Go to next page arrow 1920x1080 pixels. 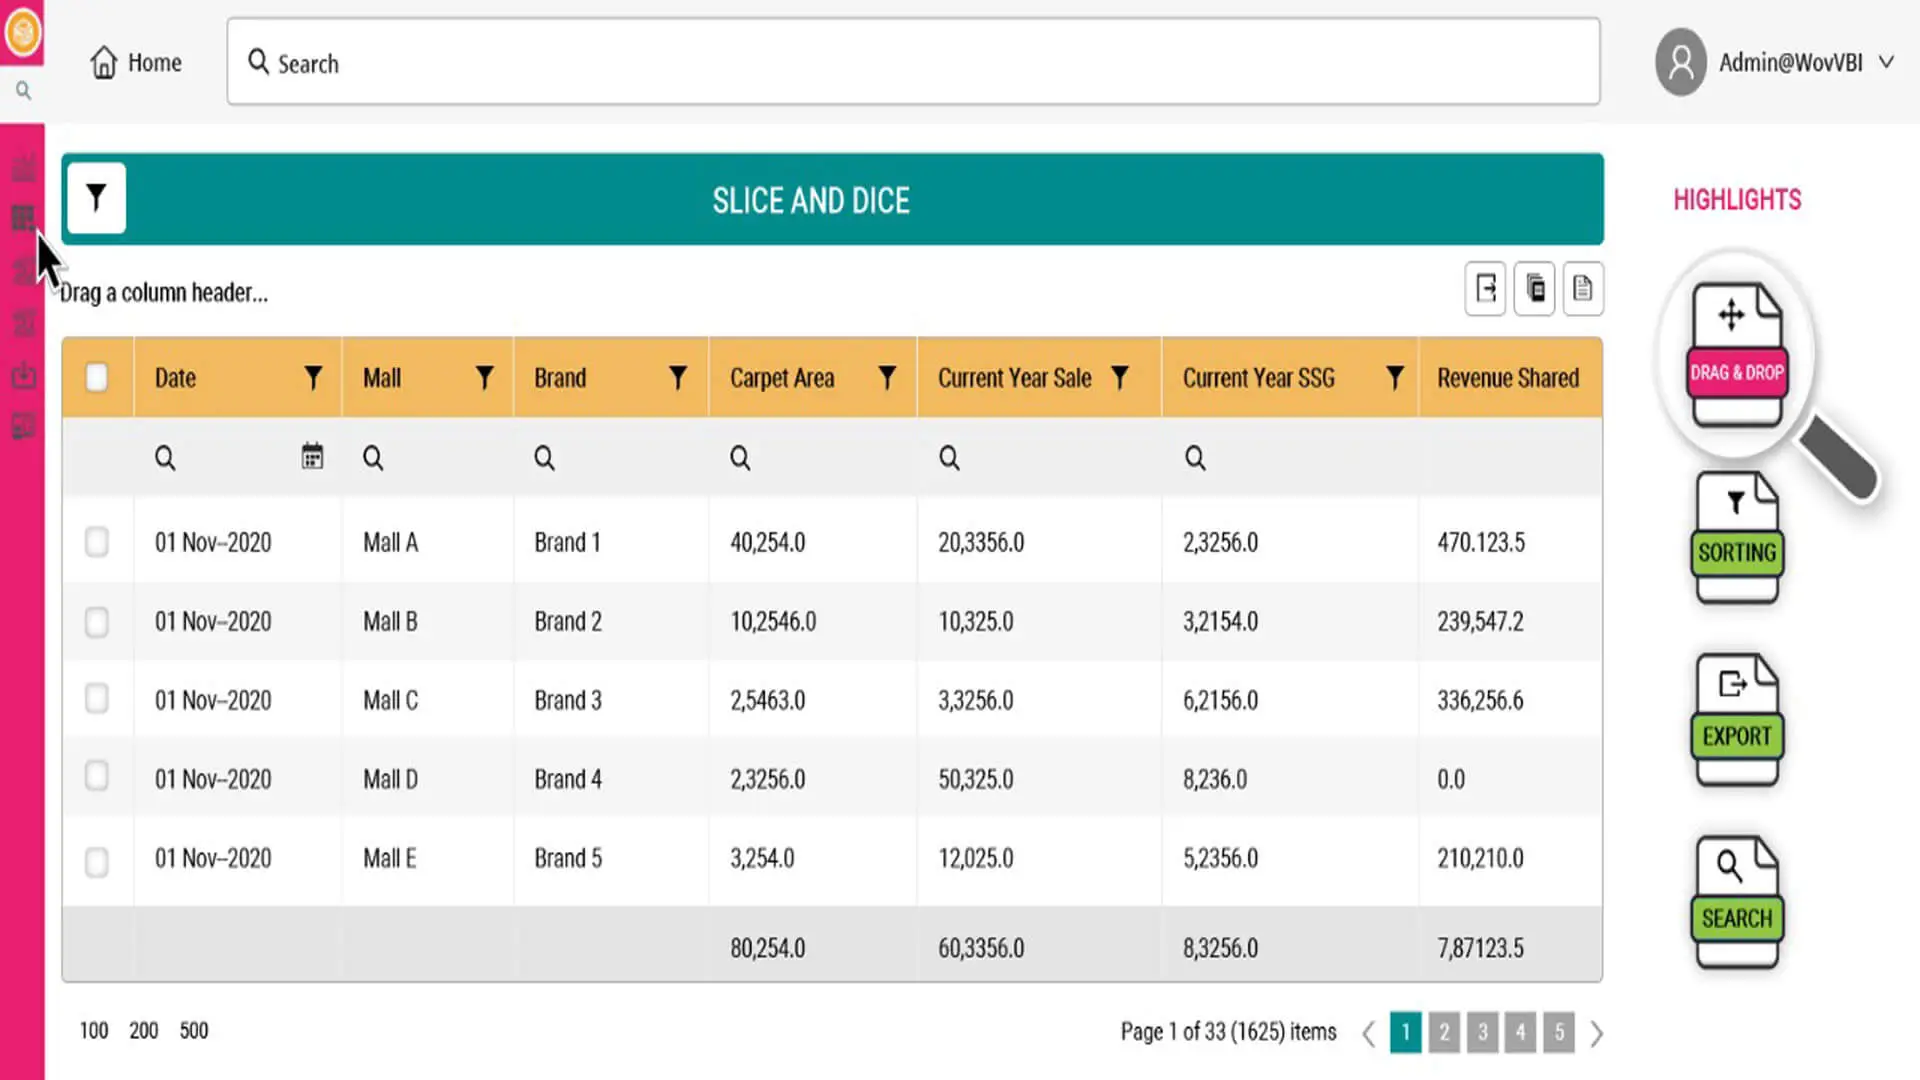[1597, 1033]
